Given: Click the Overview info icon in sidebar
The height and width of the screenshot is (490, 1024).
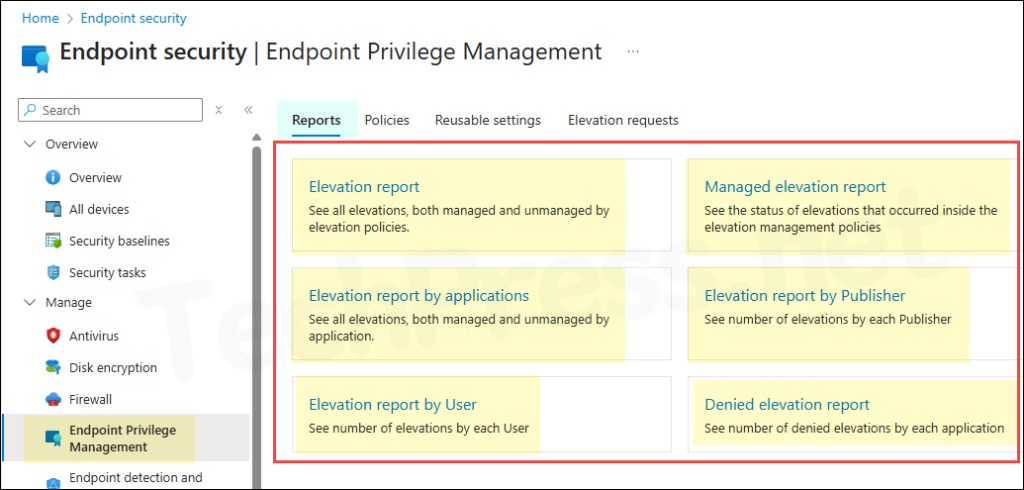Looking at the screenshot, I should 53,178.
